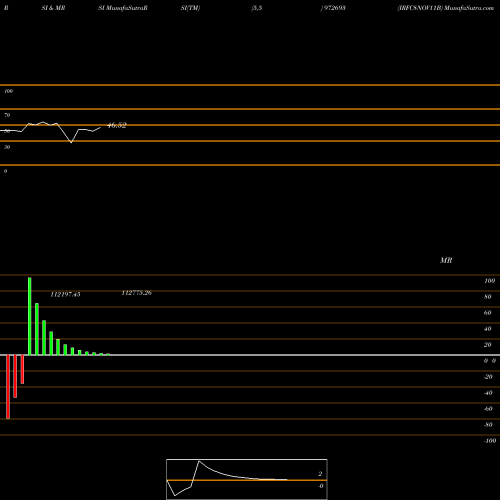Click the MR axis label -60
The width and height of the screenshot is (500, 500).
[x=488, y=409]
